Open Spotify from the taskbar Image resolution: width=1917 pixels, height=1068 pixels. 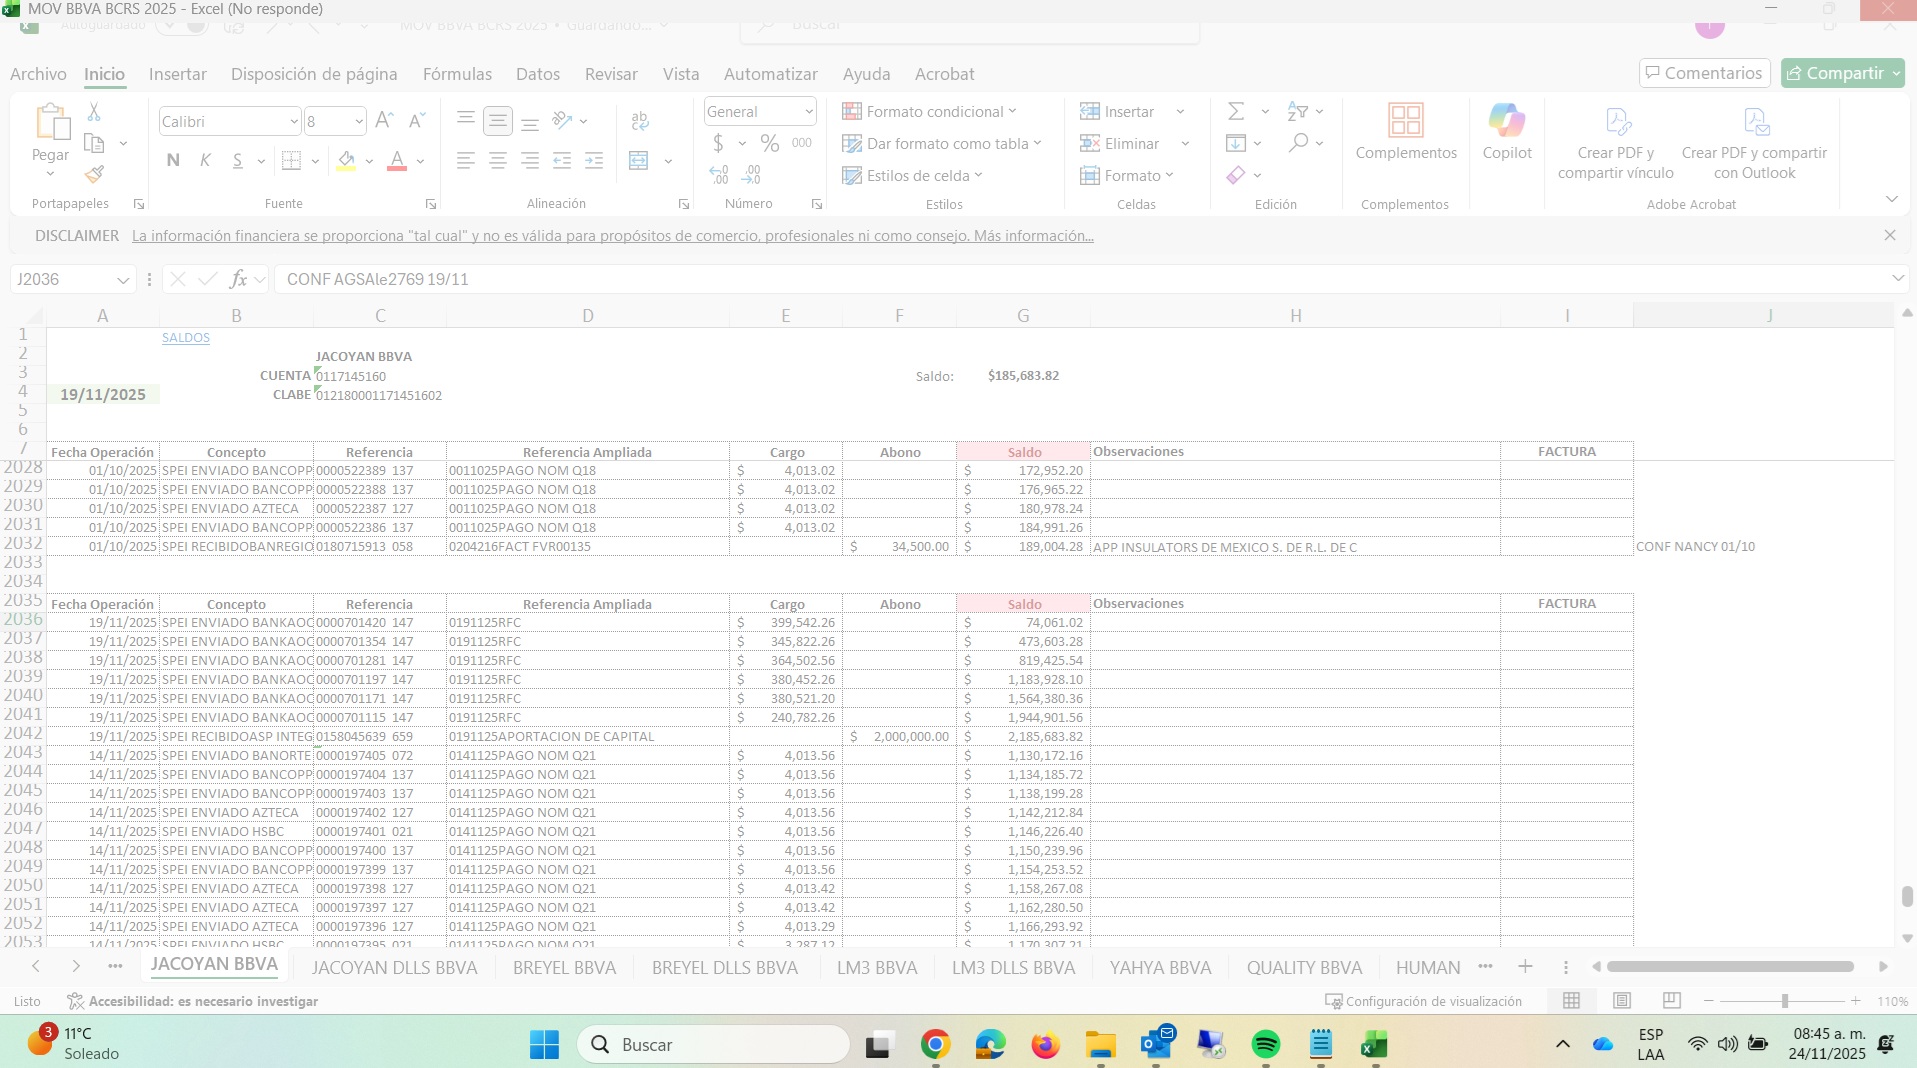click(1265, 1044)
